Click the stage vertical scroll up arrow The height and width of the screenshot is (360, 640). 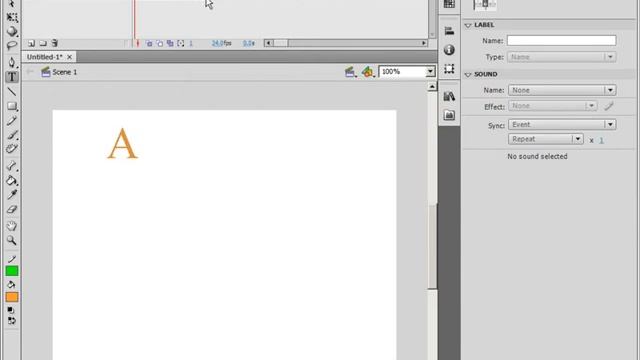tap(432, 87)
